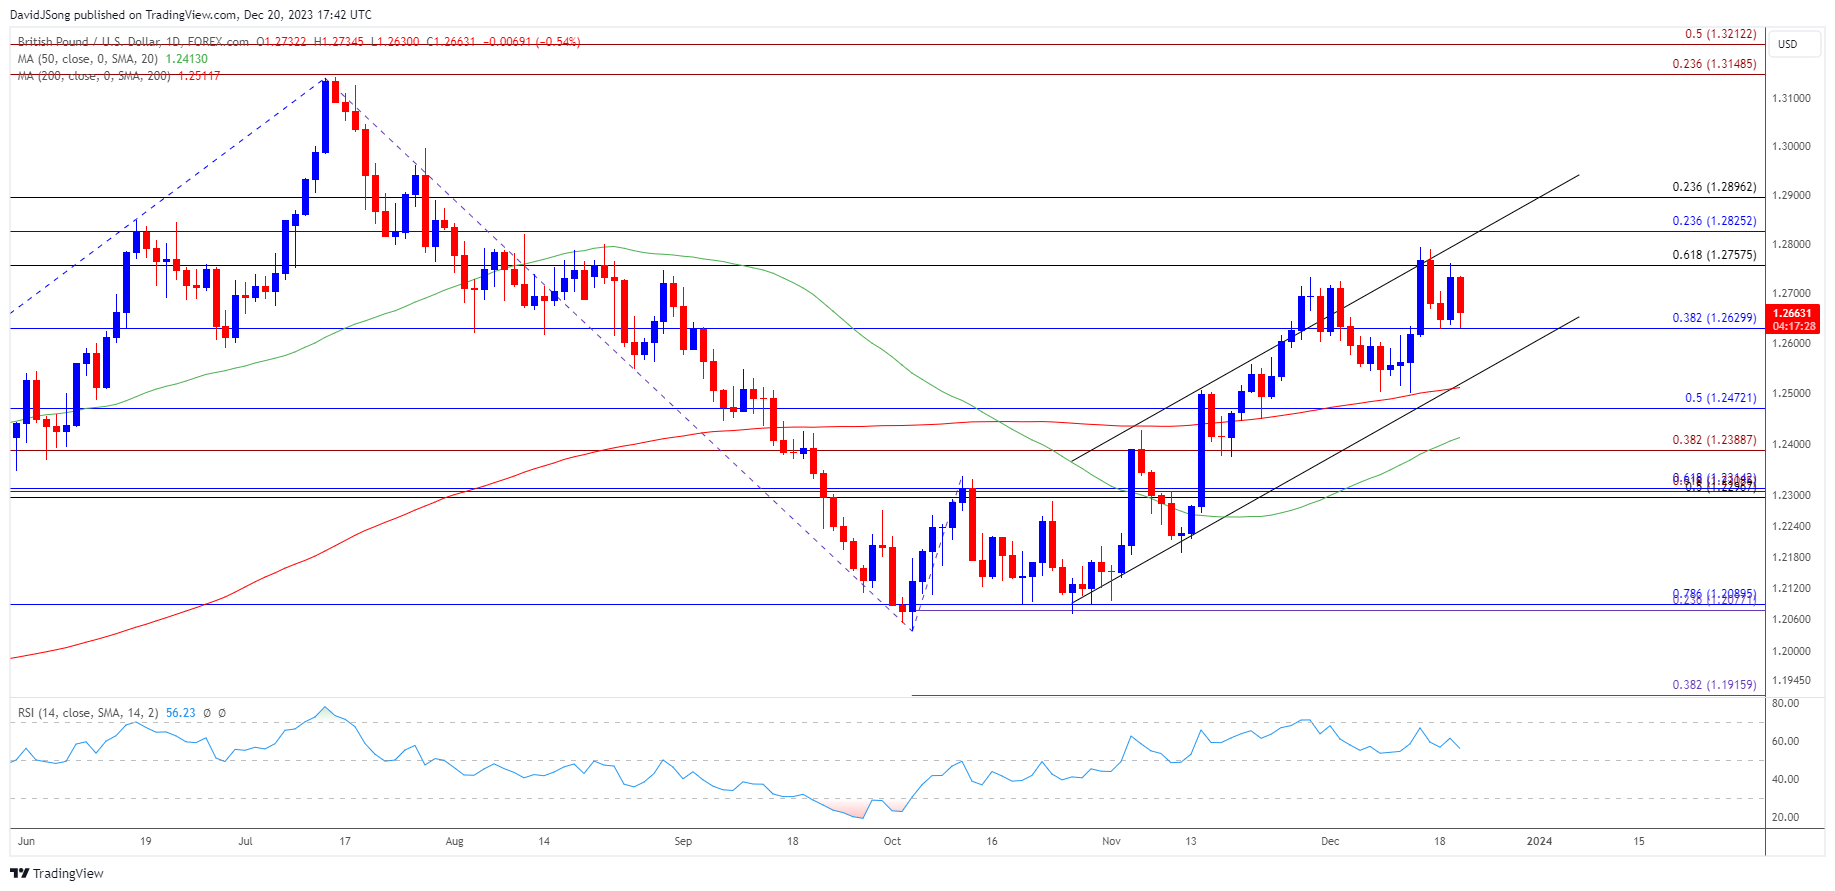Click the Dec label on time axis

point(1330,841)
